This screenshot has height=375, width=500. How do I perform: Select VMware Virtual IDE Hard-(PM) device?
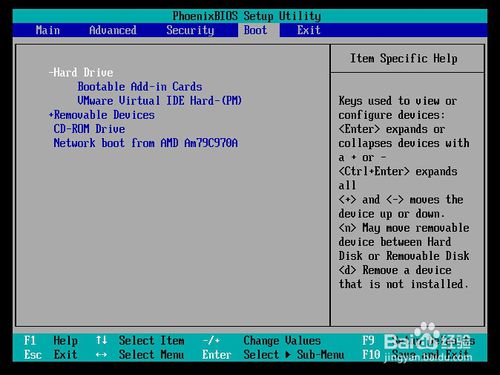click(x=159, y=101)
